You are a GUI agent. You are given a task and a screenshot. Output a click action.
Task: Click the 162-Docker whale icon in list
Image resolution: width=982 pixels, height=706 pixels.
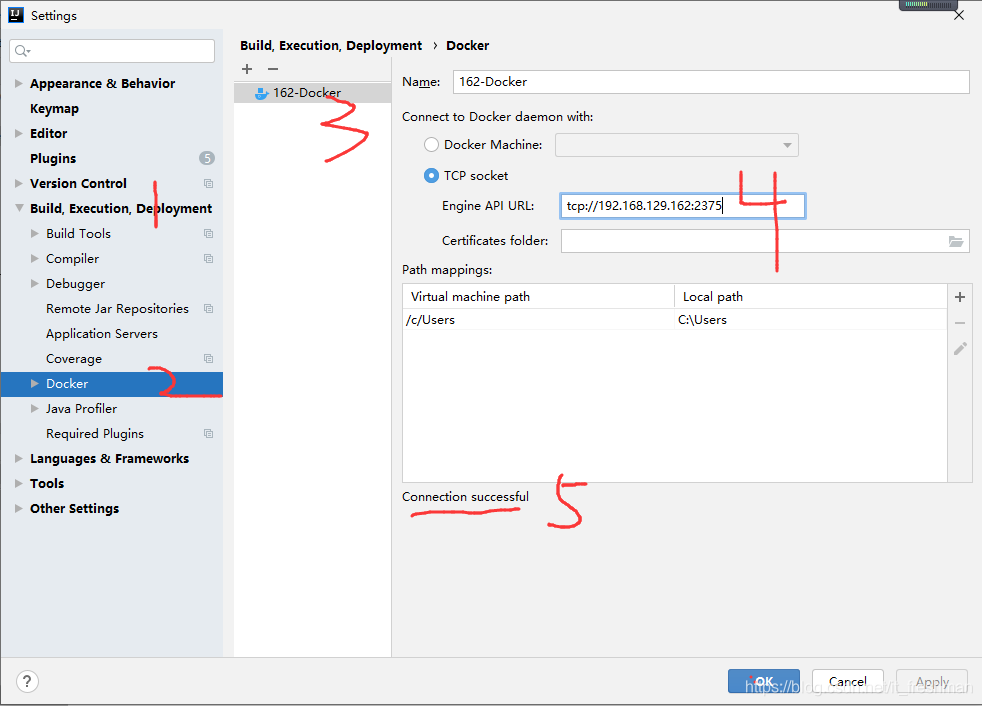point(261,93)
